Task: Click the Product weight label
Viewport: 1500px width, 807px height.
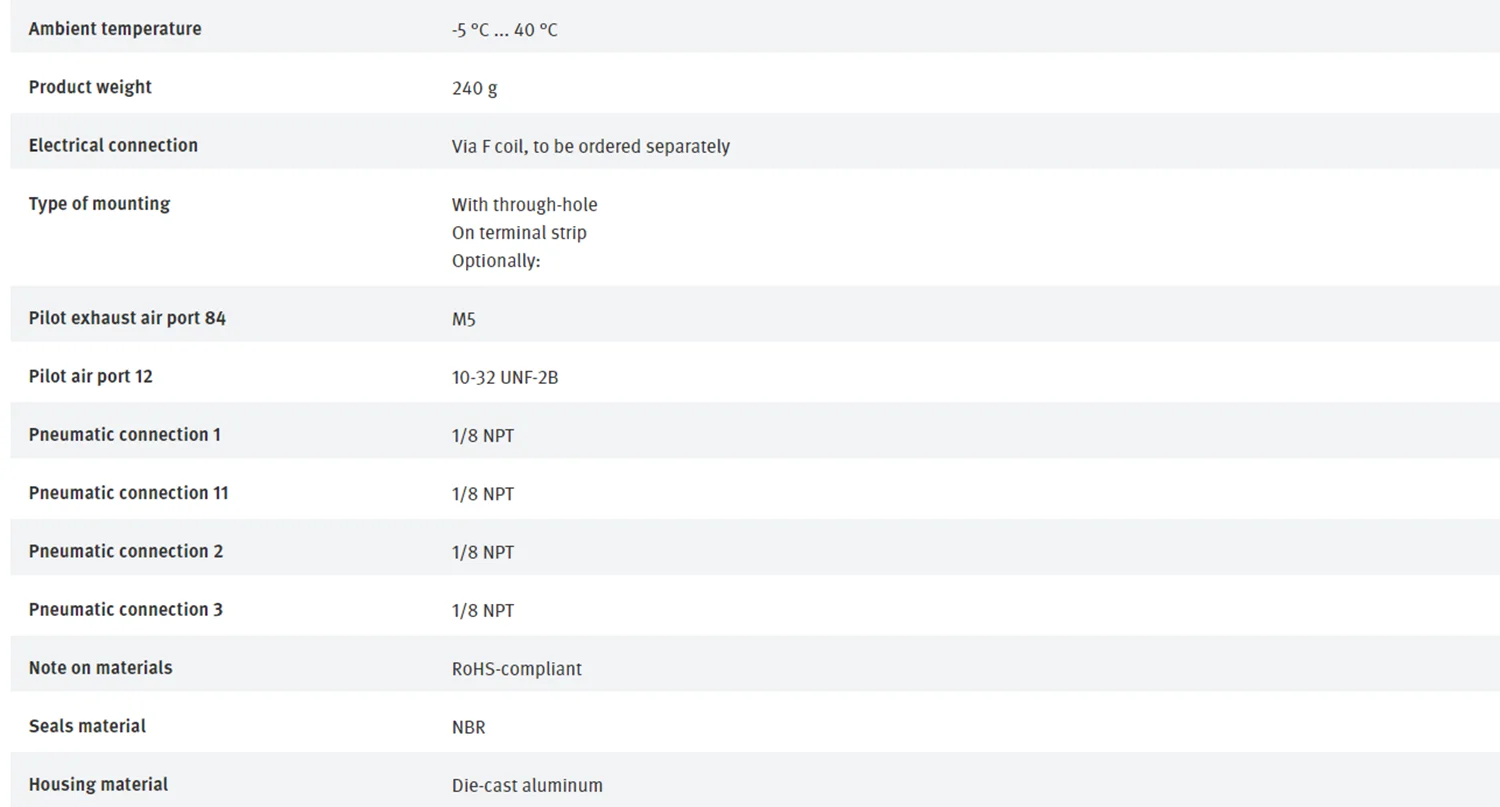Action: (90, 87)
